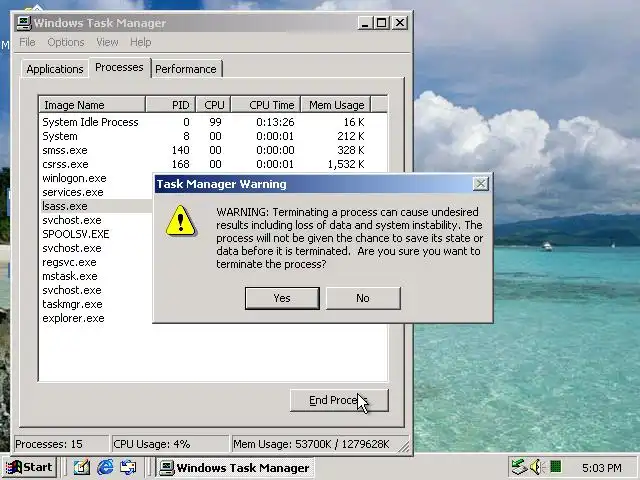640x480 pixels.
Task: Click the yellow warning exclamation icon
Action: pos(180,221)
